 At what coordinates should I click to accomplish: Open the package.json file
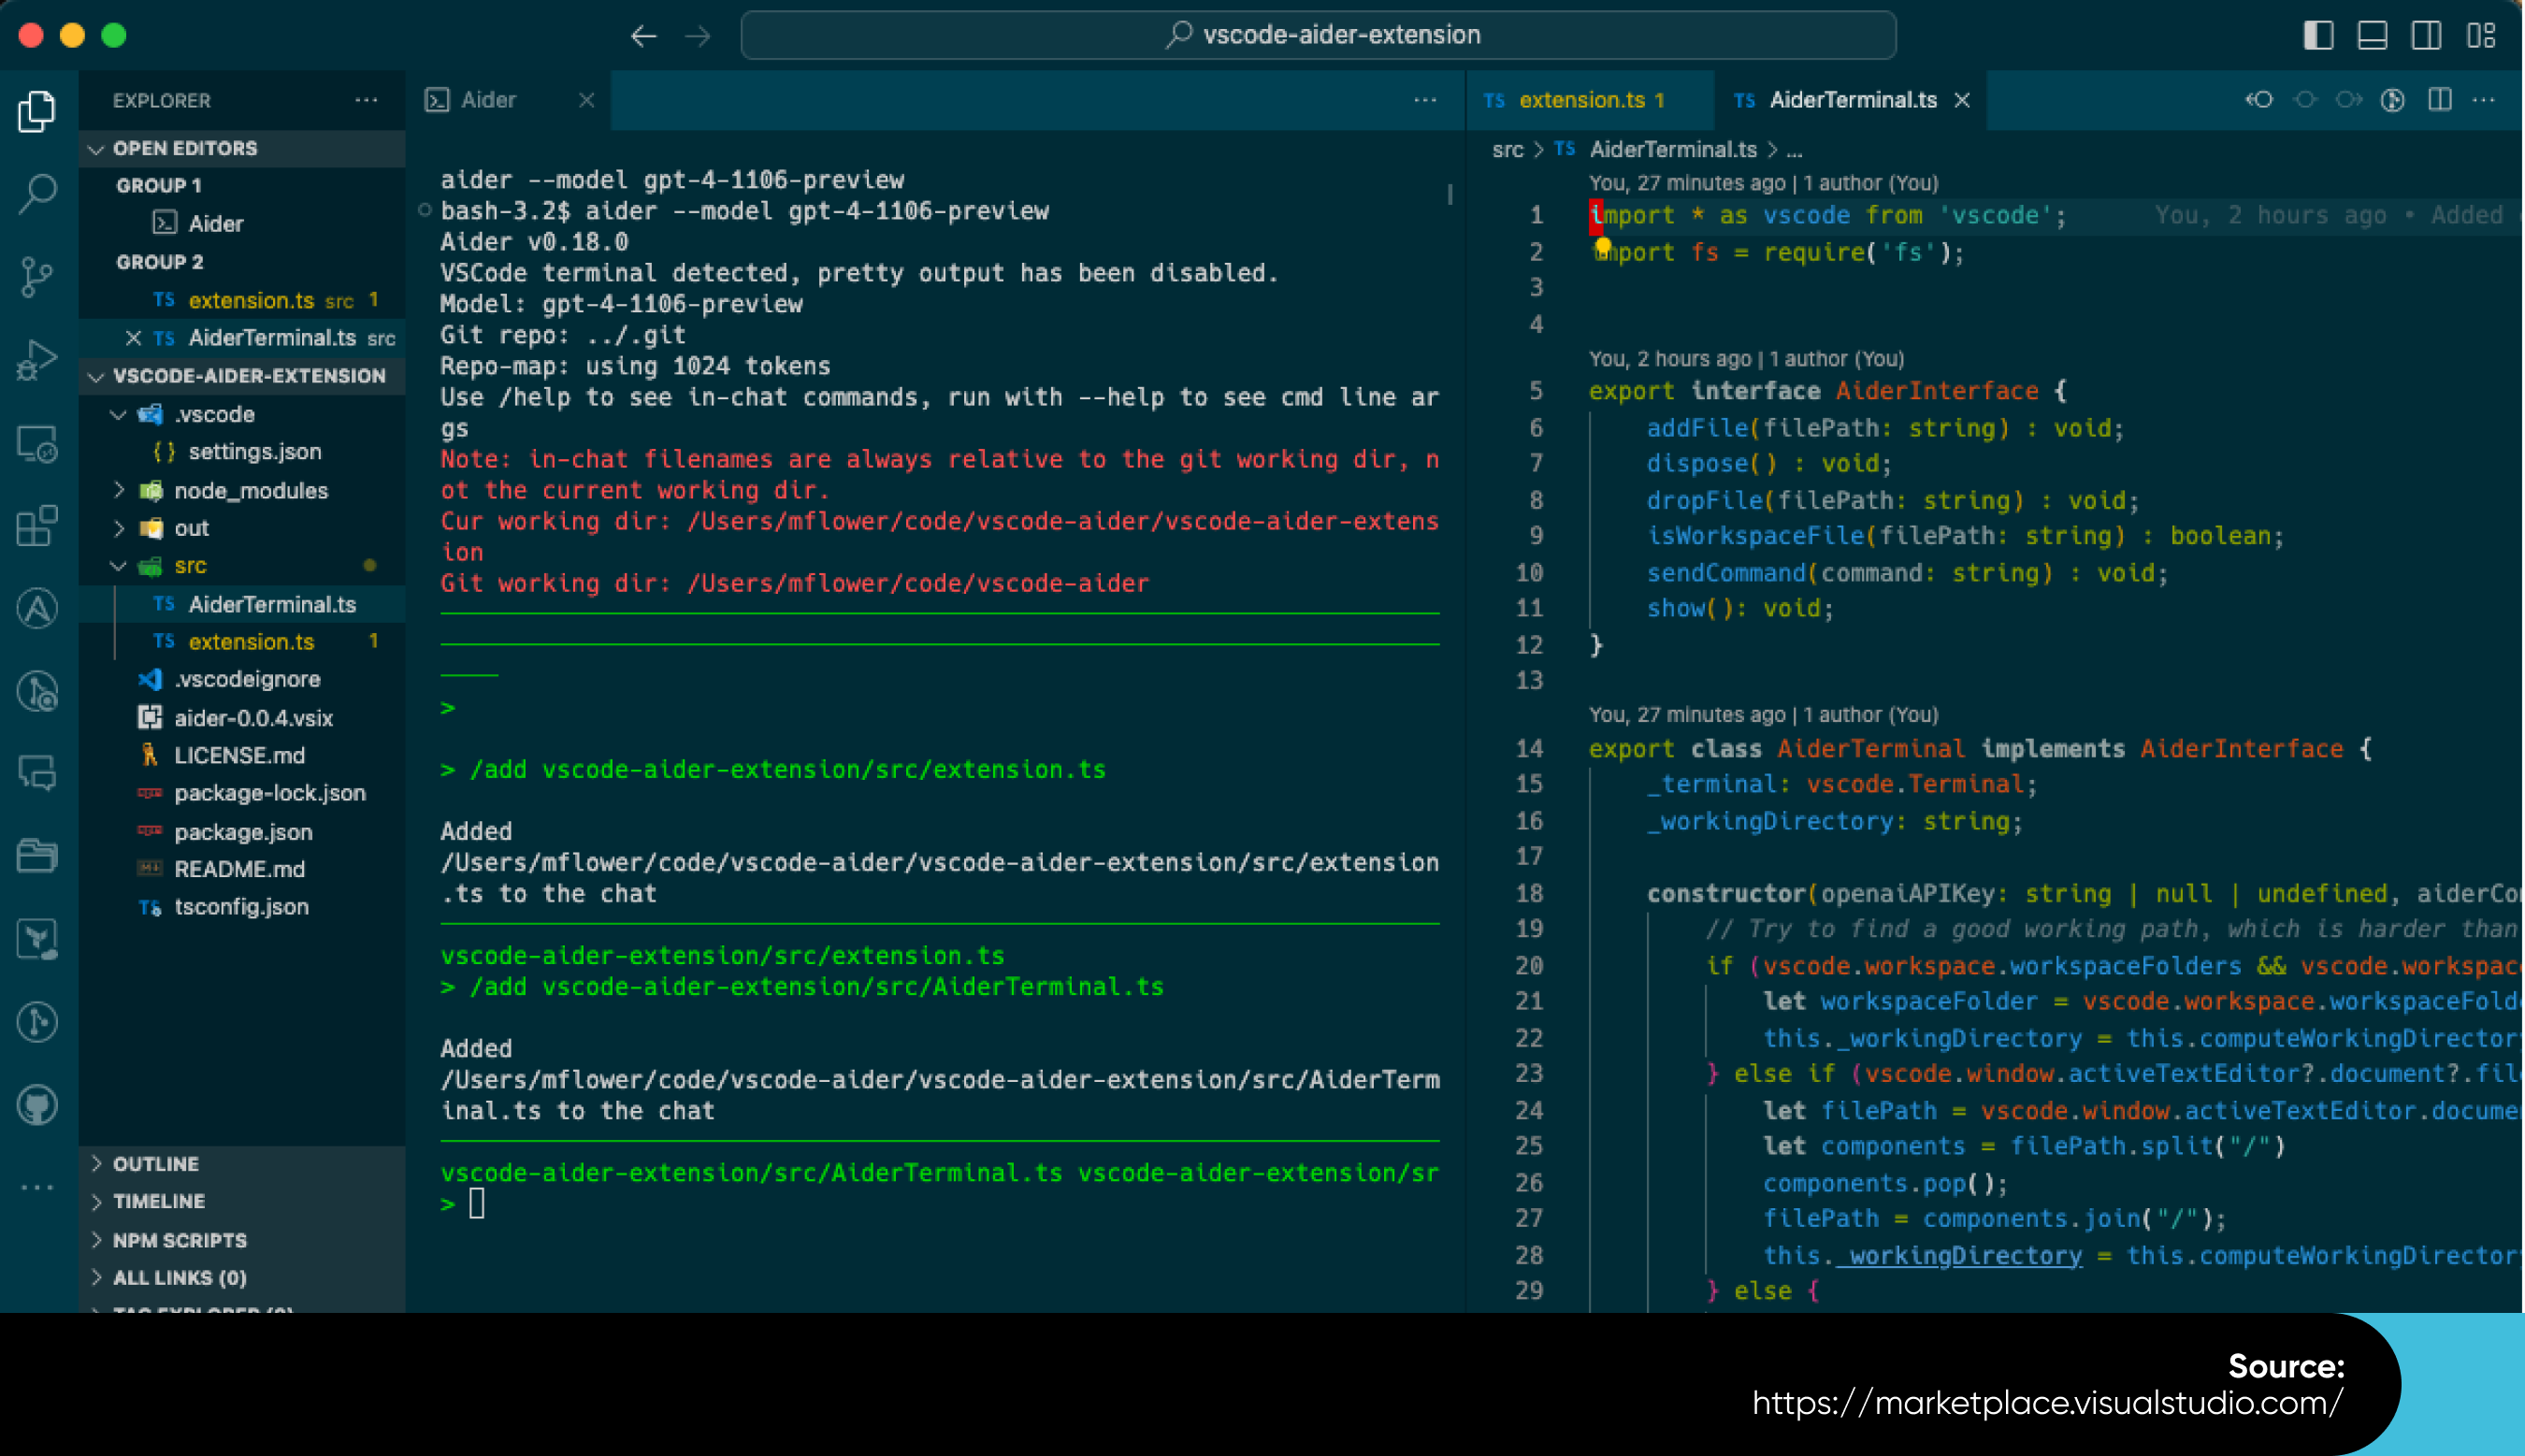point(242,832)
